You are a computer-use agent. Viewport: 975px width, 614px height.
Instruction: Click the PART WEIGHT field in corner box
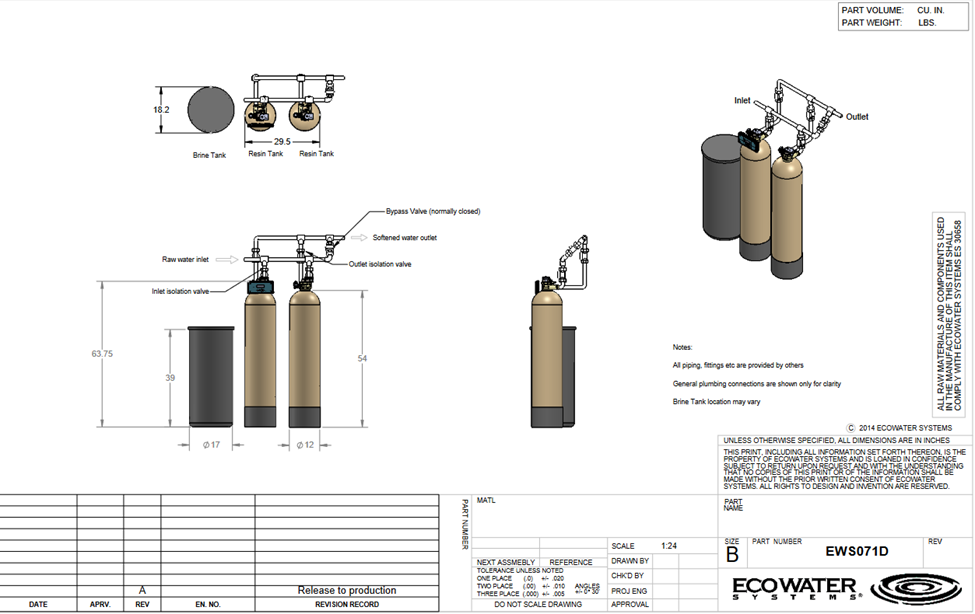click(903, 22)
